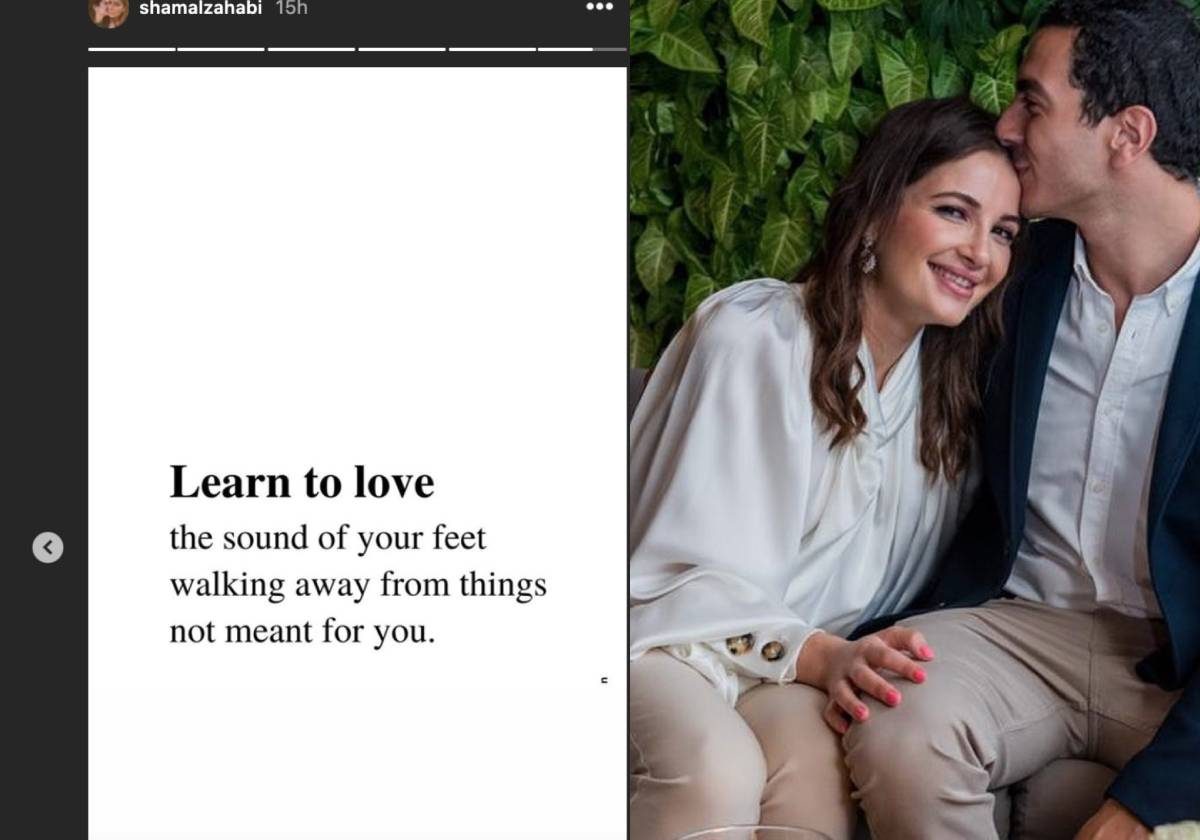Jump to the third story progress segment

pos(311,48)
